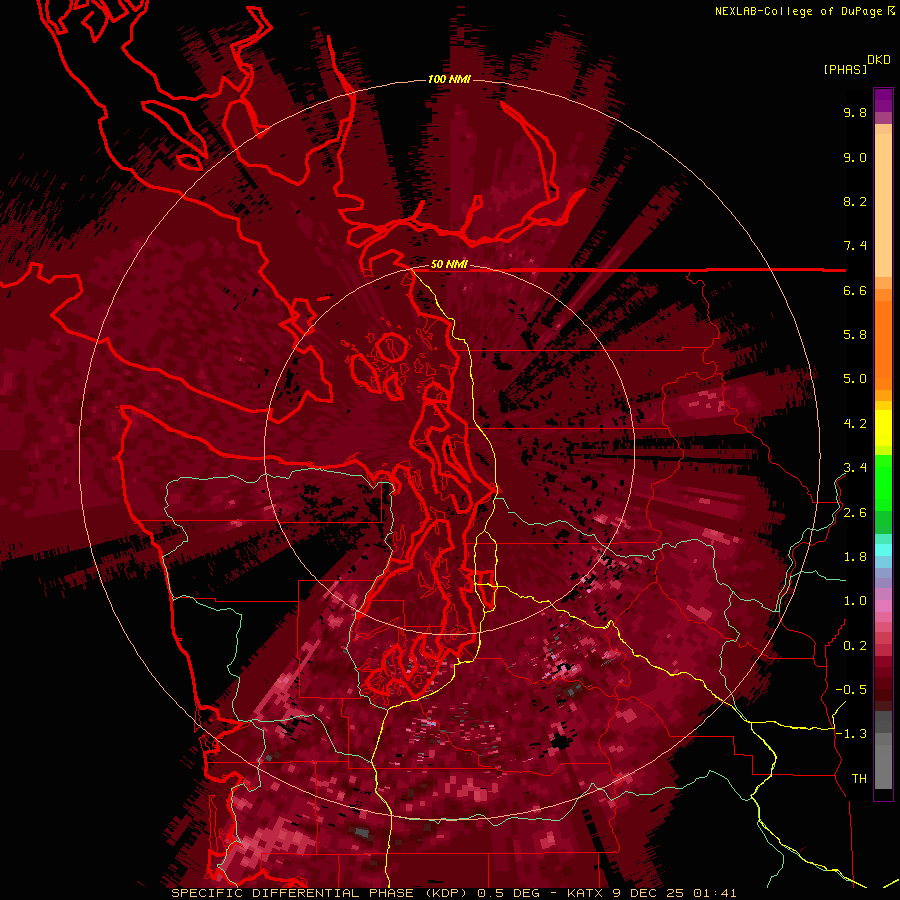Click the green segment of the color bar

coord(883,484)
